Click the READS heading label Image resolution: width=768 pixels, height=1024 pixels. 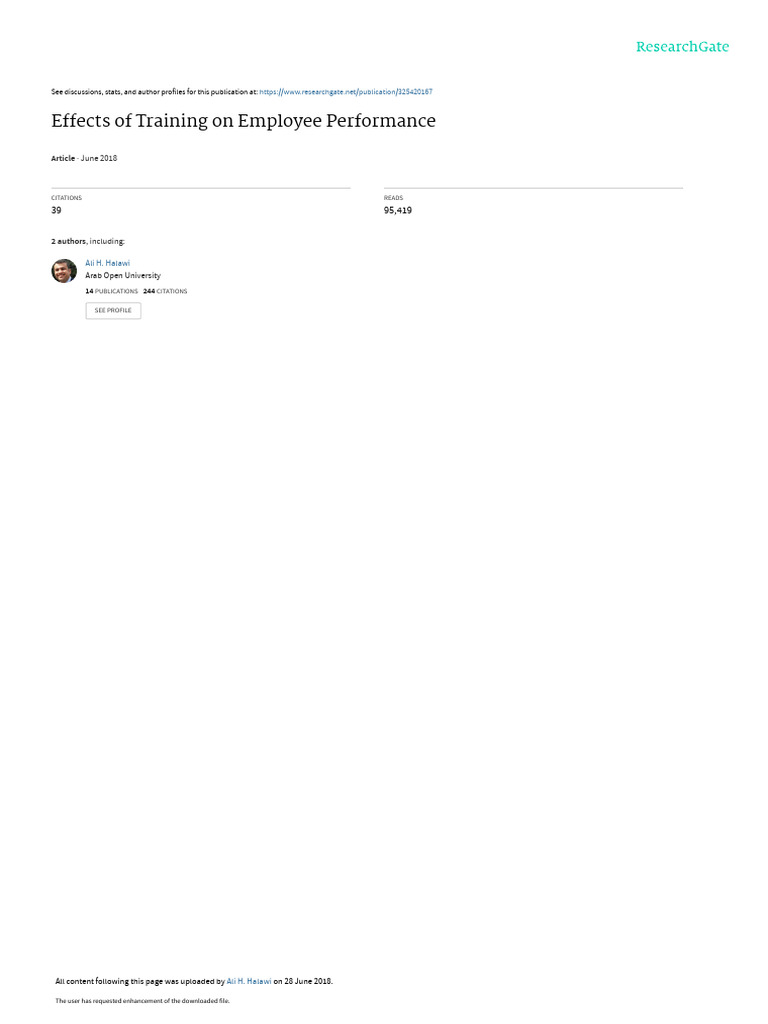pyautogui.click(x=393, y=198)
